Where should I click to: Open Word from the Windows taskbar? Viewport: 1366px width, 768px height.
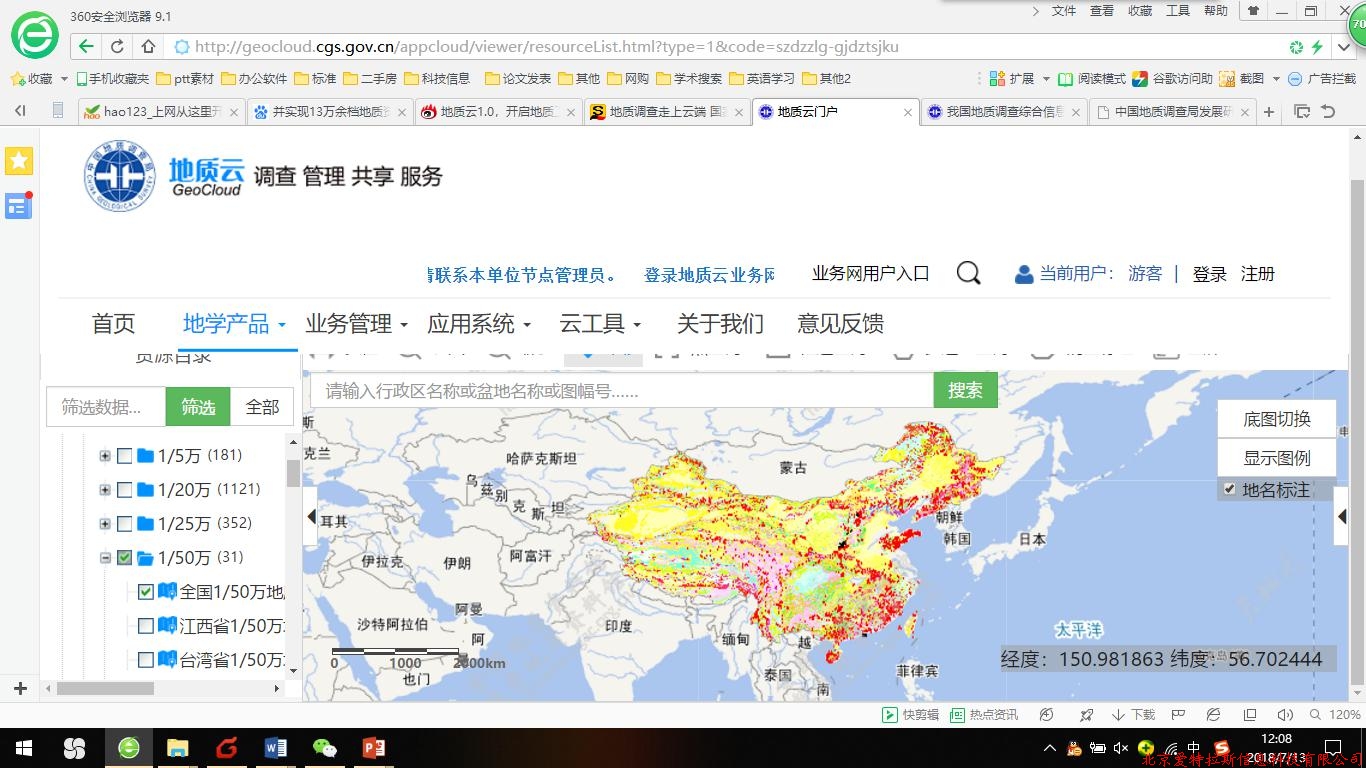click(275, 747)
